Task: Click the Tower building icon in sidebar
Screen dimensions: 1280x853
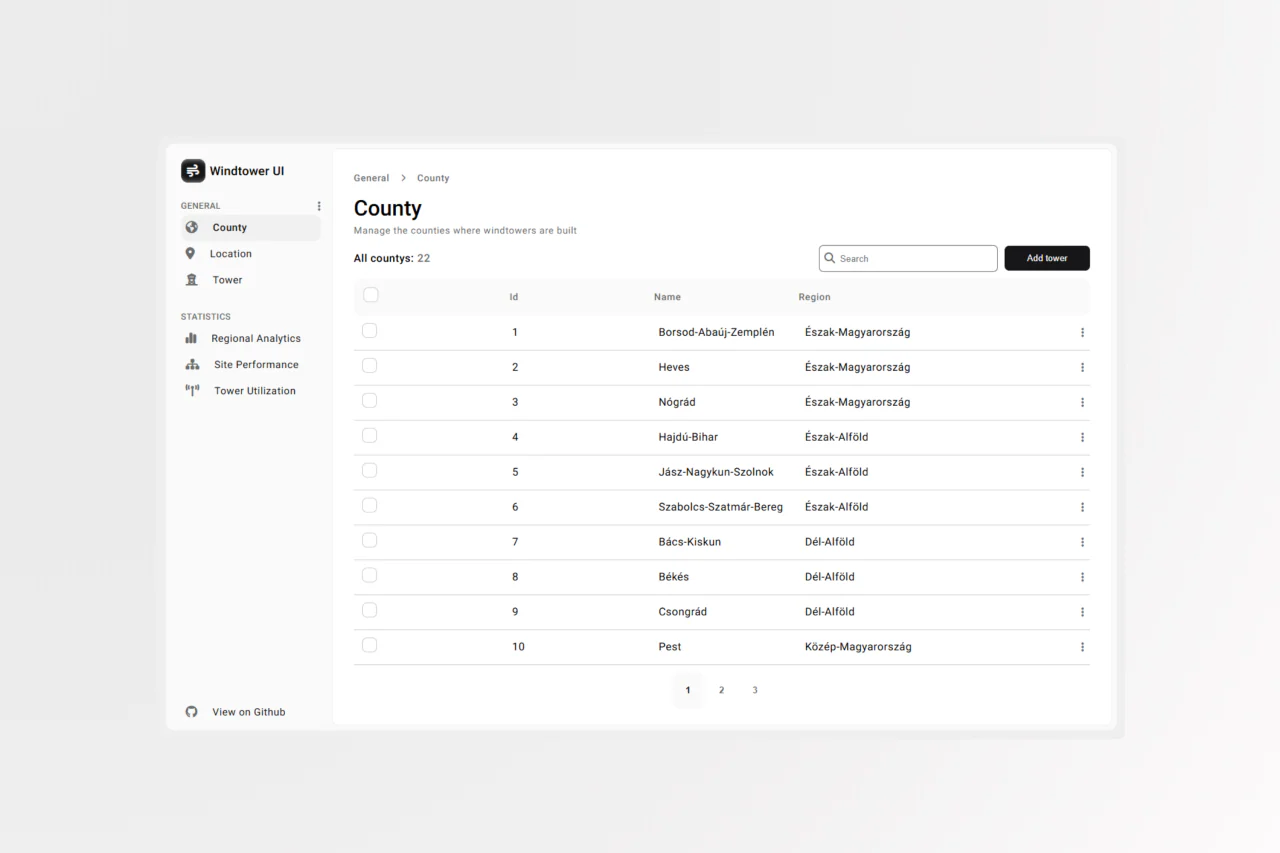Action: click(x=192, y=280)
